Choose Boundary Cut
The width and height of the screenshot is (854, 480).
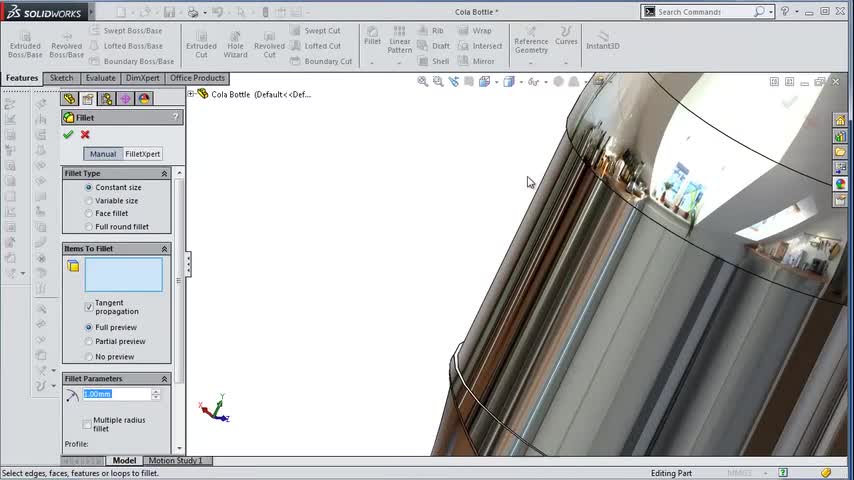pos(322,61)
